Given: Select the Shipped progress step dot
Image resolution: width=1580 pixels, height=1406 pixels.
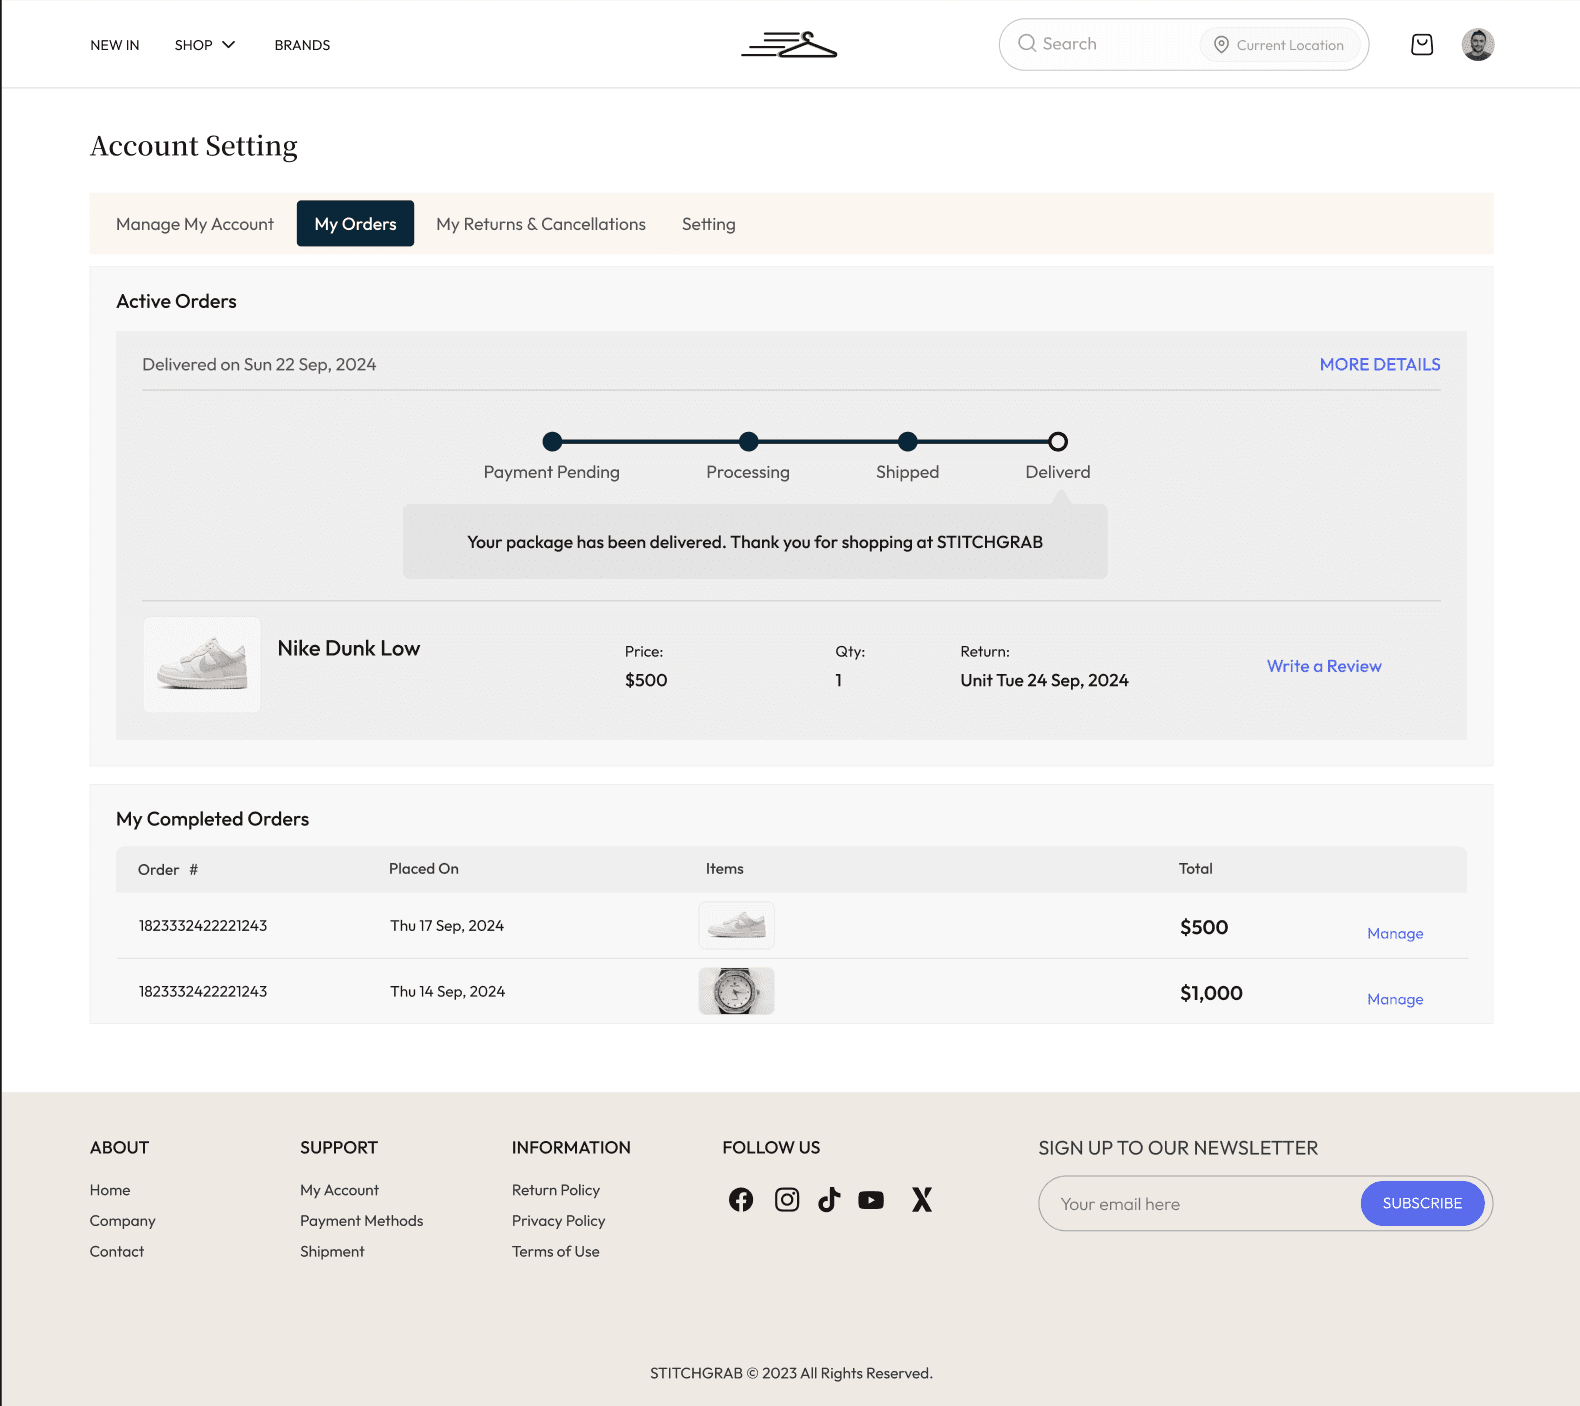Looking at the screenshot, I should (908, 441).
